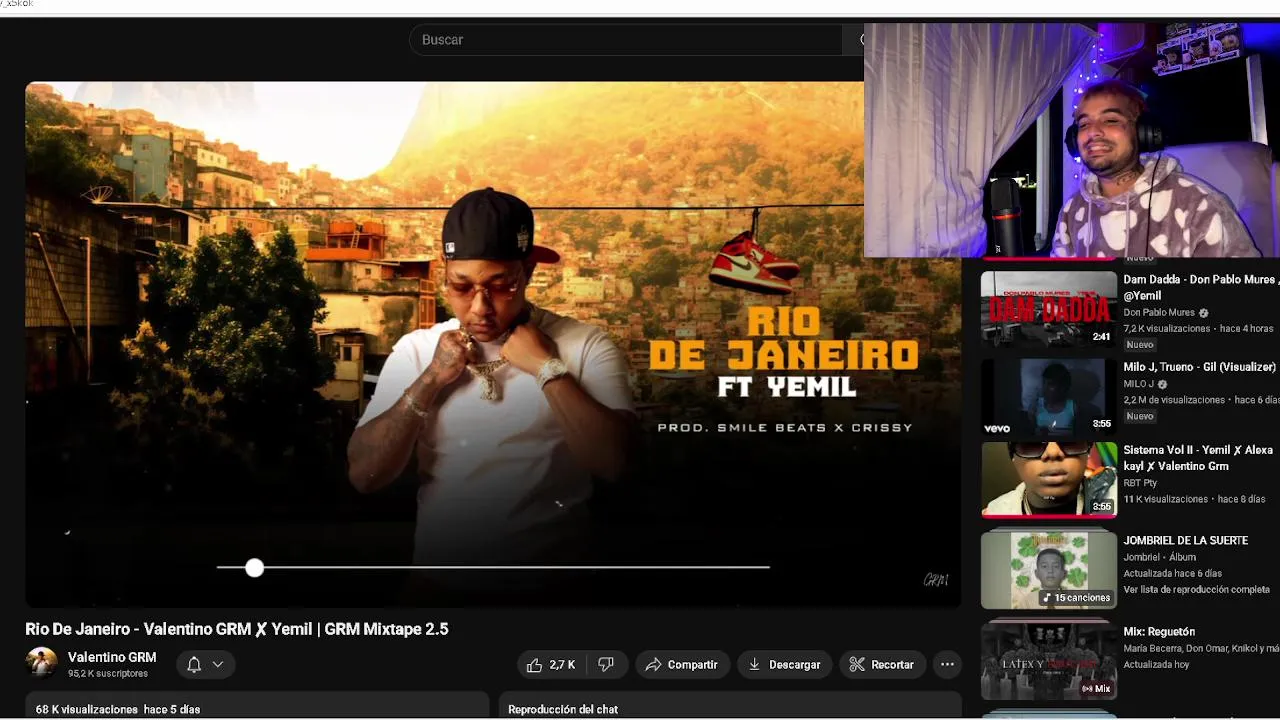Click the video title 'Rio De Janeiro - Valentino GRM'
This screenshot has width=1280, height=720.
(237, 629)
